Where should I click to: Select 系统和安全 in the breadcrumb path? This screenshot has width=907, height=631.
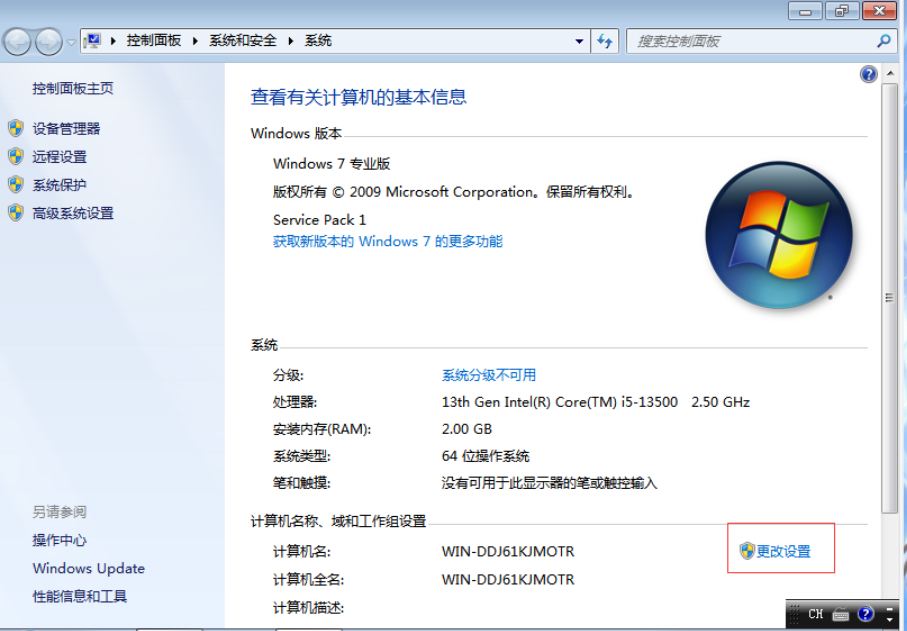(243, 41)
